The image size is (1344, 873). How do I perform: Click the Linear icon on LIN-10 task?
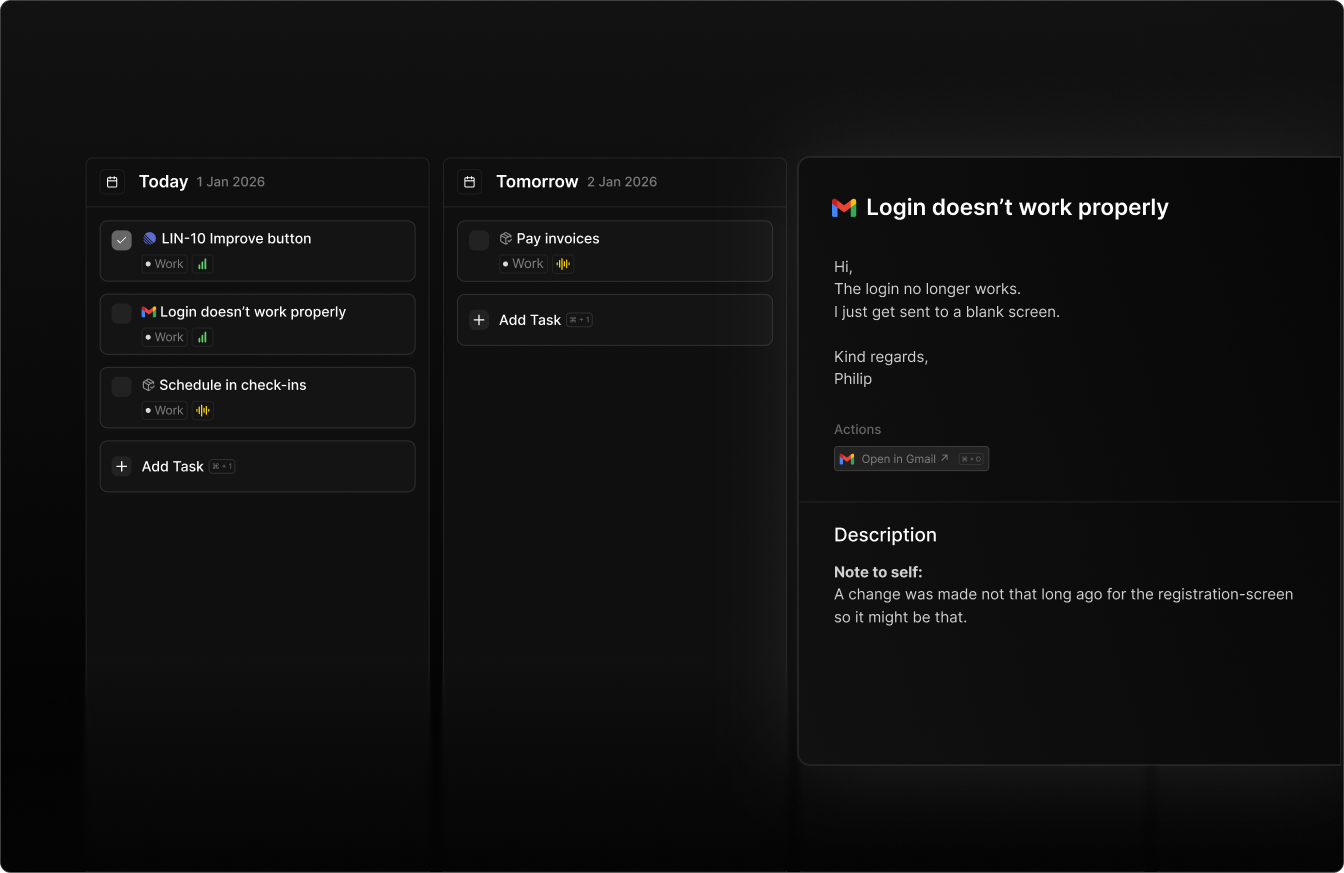click(x=149, y=239)
